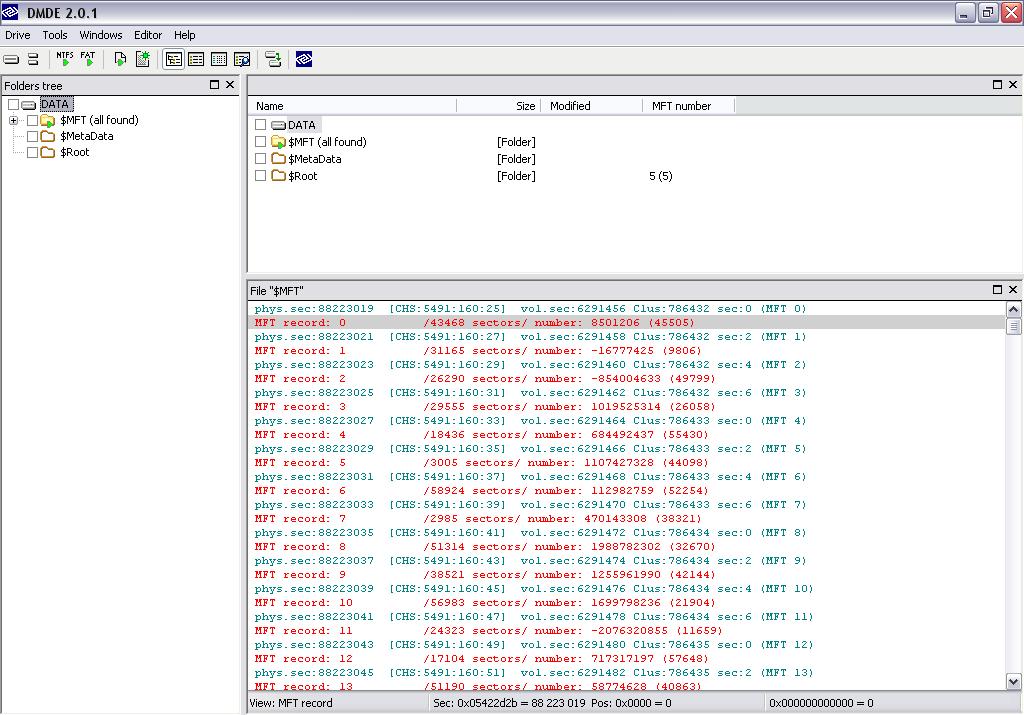Click the grid table view toolbar icon
The image size is (1024, 715).
click(219, 60)
